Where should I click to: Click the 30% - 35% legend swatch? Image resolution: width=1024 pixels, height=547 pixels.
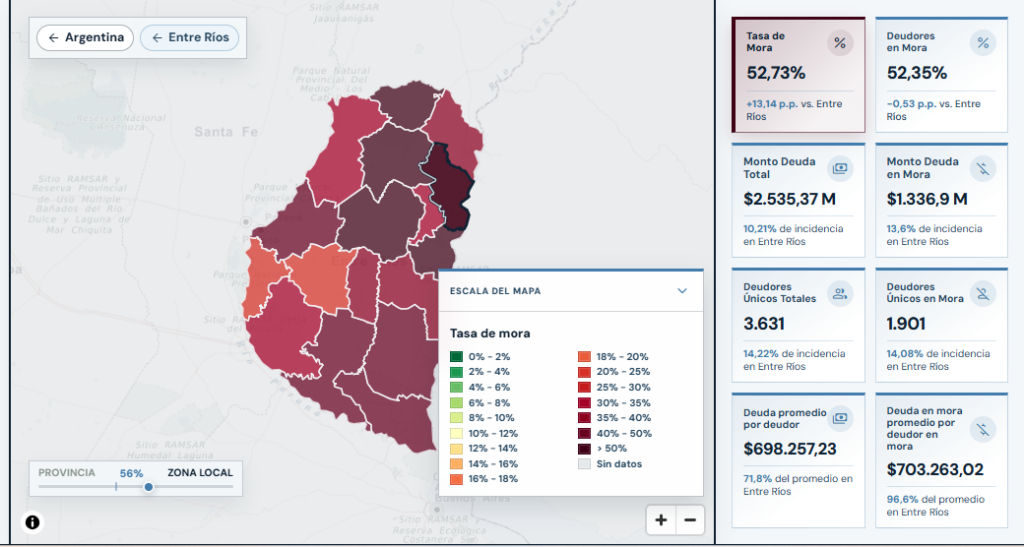click(x=584, y=403)
